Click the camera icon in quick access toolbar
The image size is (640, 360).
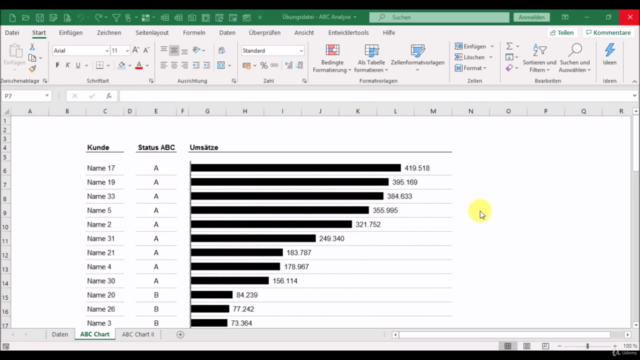192,18
